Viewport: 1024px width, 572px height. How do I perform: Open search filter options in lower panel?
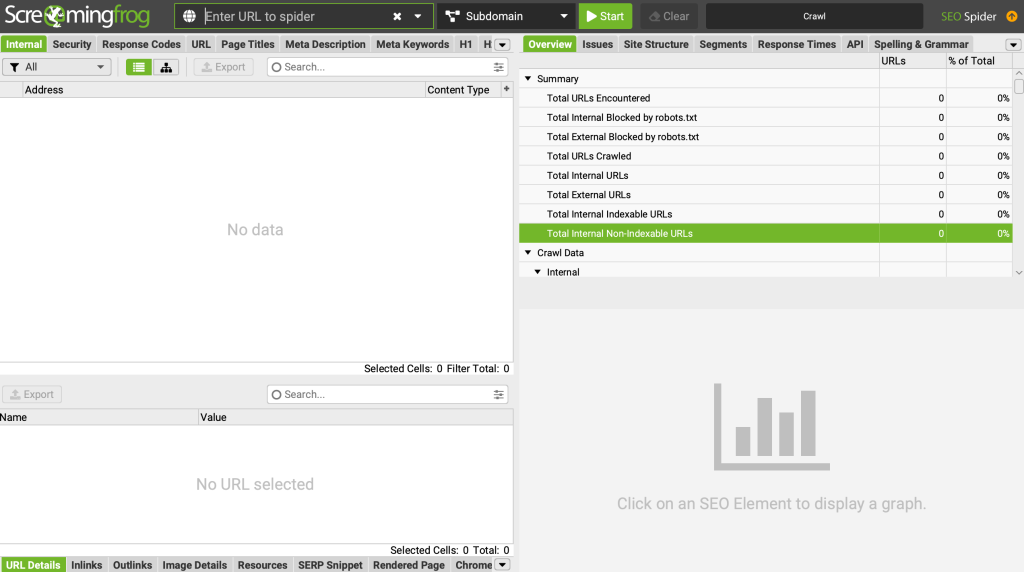(499, 395)
